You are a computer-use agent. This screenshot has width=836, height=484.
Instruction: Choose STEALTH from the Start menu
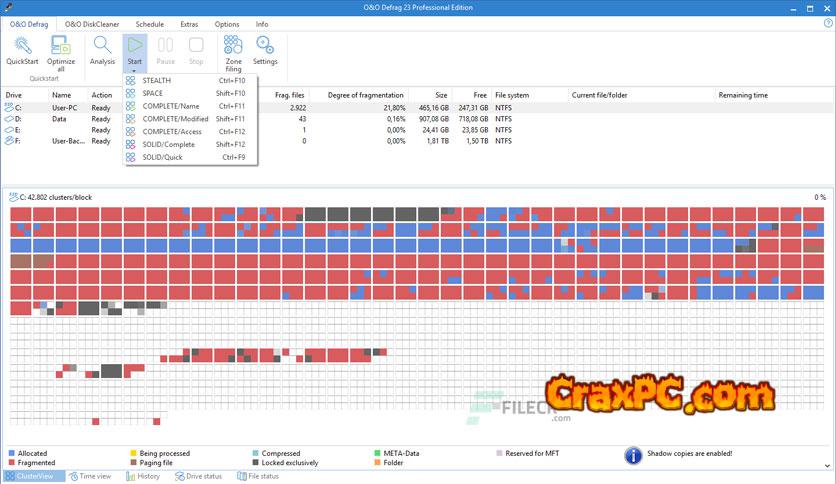tap(157, 80)
